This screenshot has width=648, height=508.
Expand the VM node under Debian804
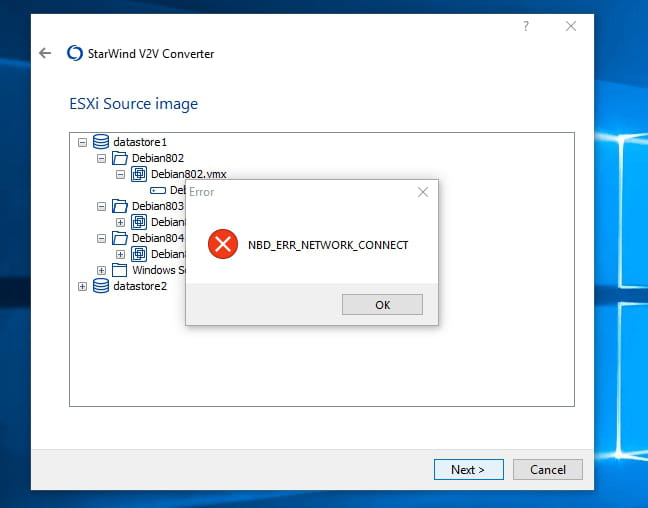(120, 254)
